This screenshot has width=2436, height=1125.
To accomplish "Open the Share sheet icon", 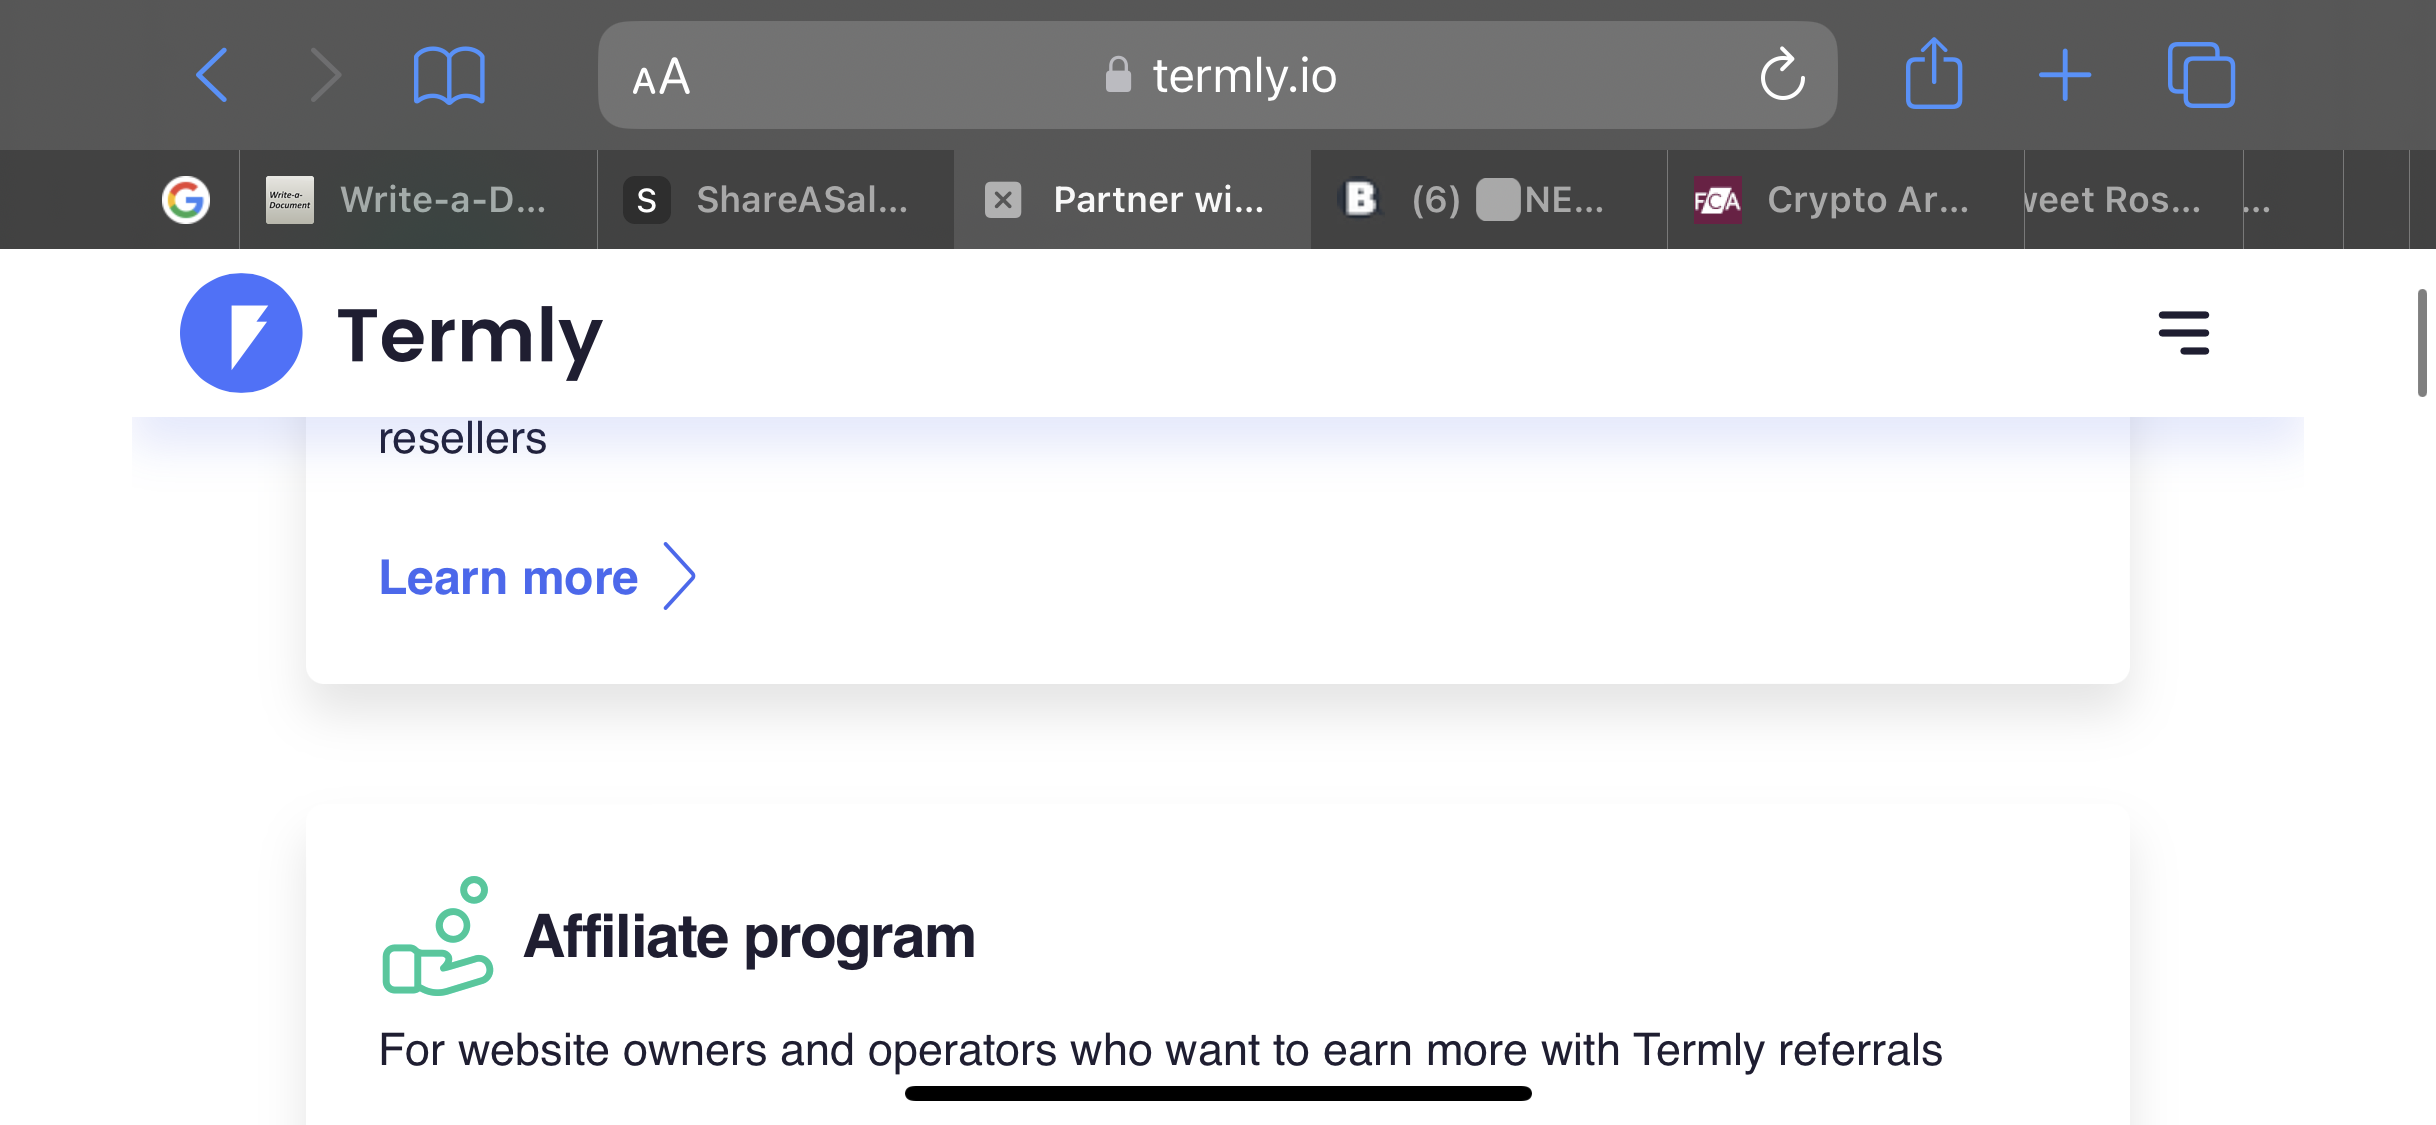I will 1934,73.
